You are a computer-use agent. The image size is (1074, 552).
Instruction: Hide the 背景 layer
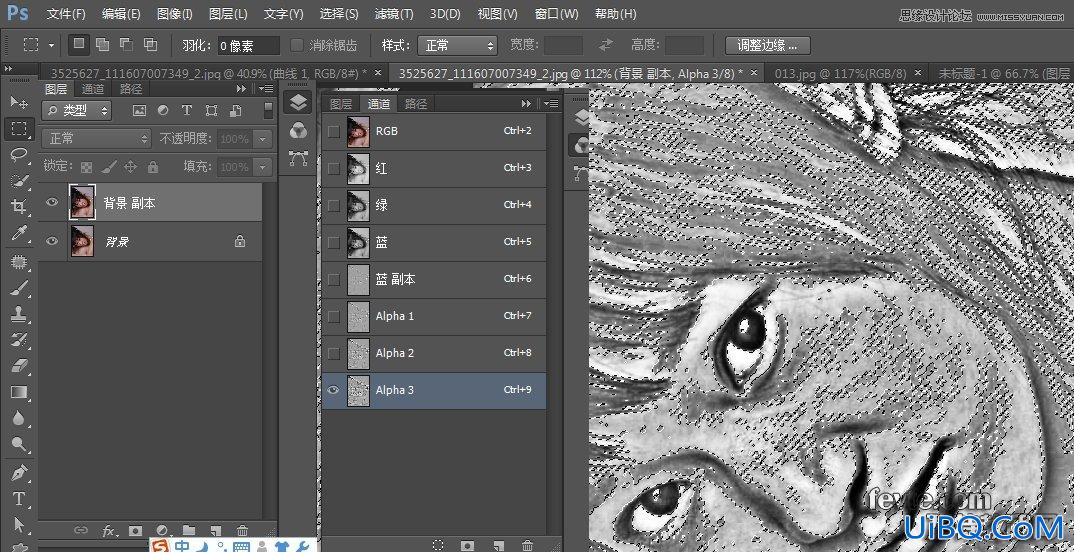click(52, 241)
